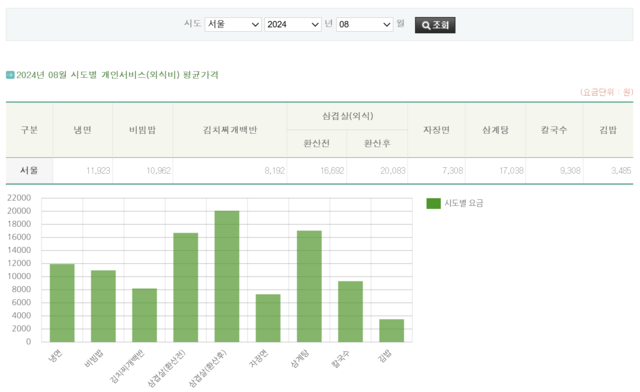Image resolution: width=640 pixels, height=392 pixels.
Task: Click the 칼국수 bar in the chart
Action: pyautogui.click(x=351, y=312)
